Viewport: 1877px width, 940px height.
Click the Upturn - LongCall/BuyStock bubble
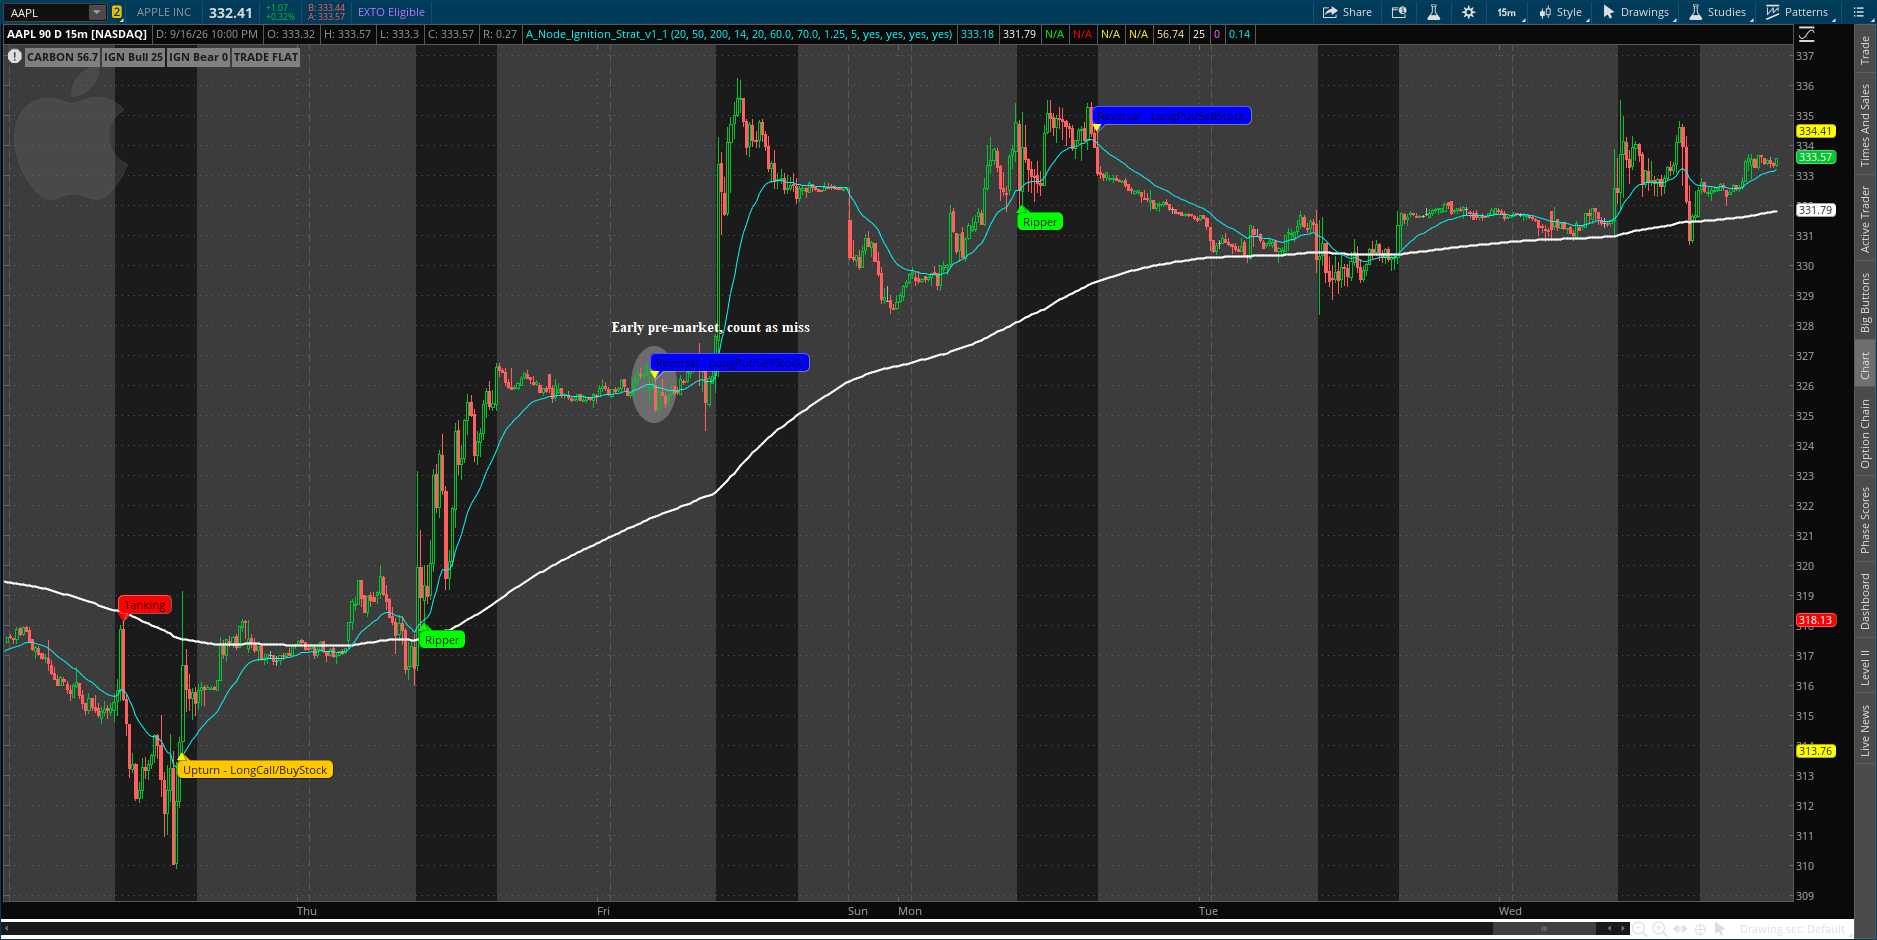(255, 770)
